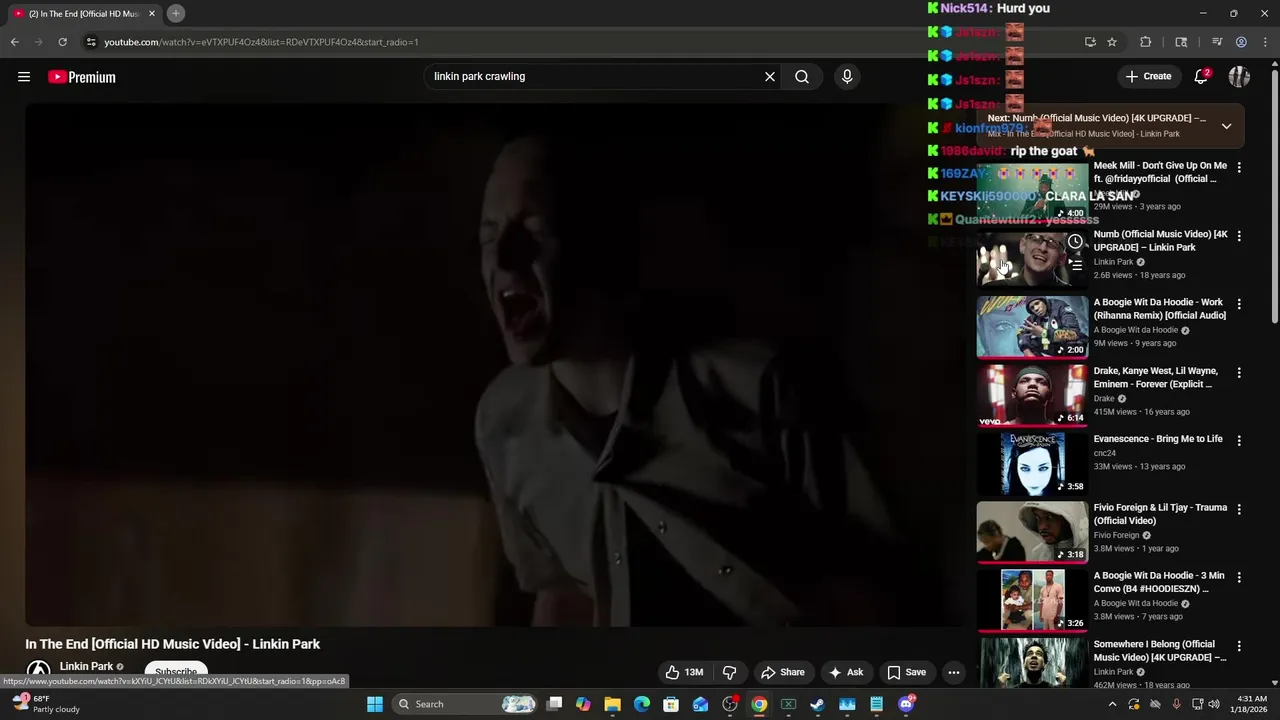Screen dimensions: 1280x720
Task: Go back with browser back arrow
Action: (x=14, y=42)
